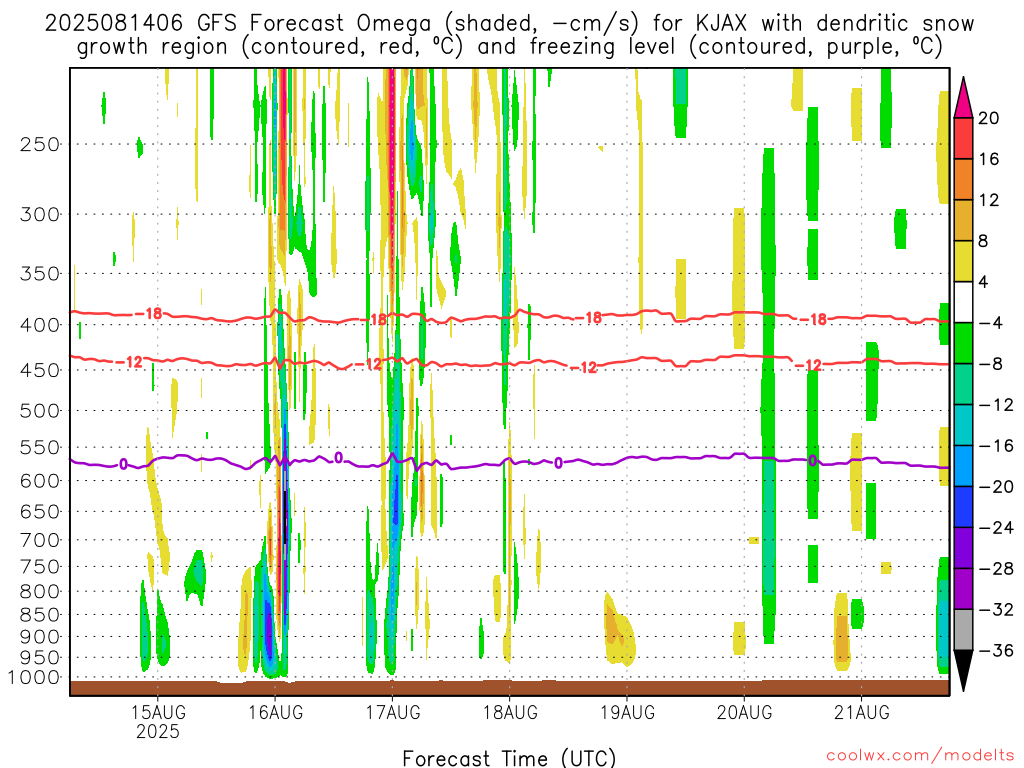Click the orange swatch between 12 and 16

click(x=963, y=180)
